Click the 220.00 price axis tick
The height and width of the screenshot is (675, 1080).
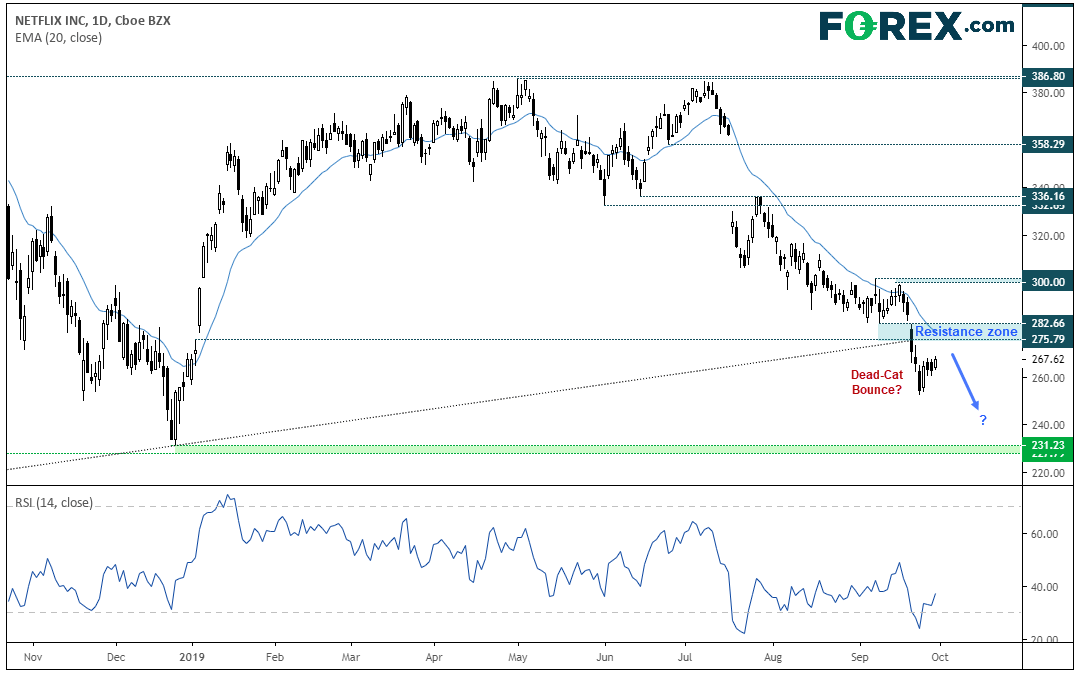click(x=1048, y=472)
